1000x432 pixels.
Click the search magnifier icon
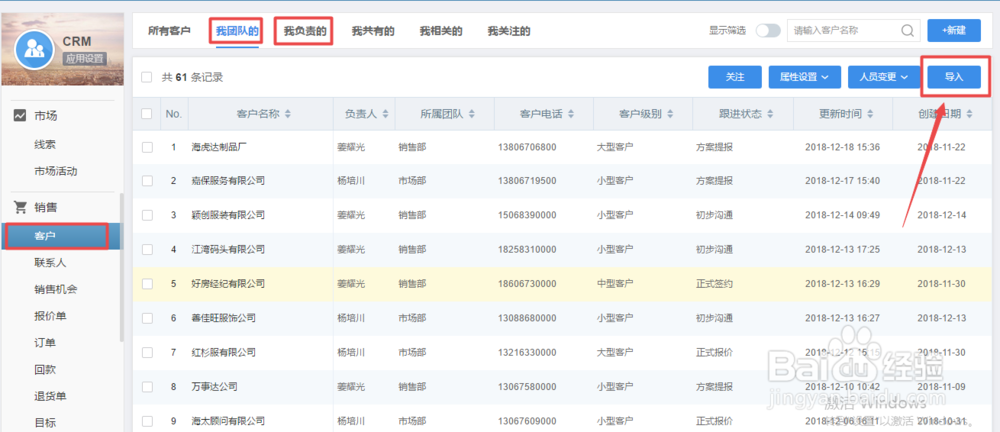(907, 31)
